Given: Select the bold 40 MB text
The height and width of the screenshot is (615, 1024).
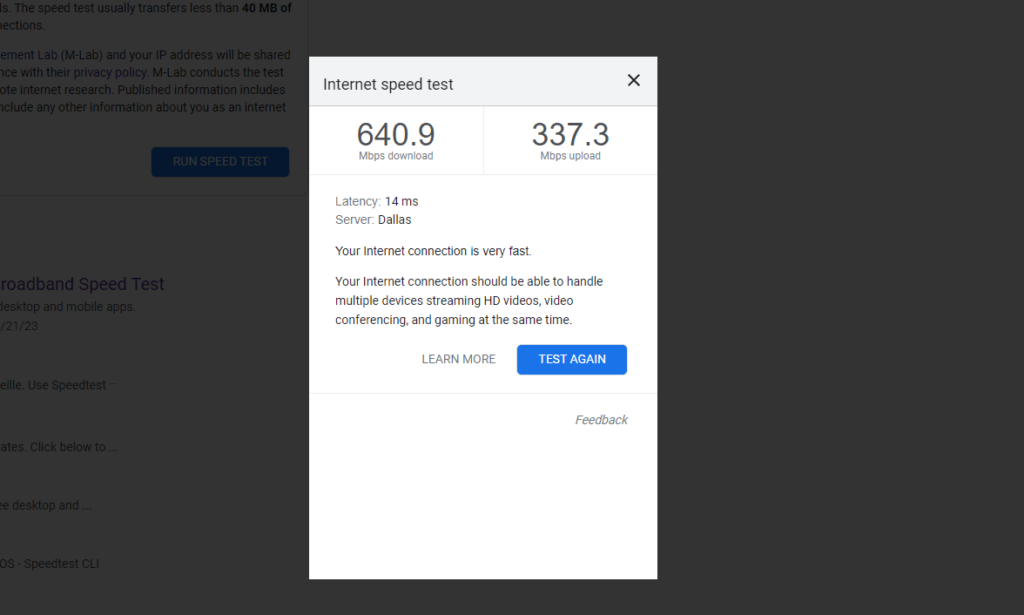Looking at the screenshot, I should [260, 7].
